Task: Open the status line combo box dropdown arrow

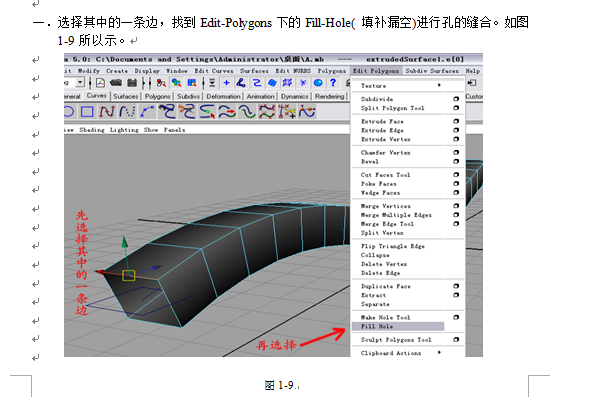Action: click(x=80, y=83)
